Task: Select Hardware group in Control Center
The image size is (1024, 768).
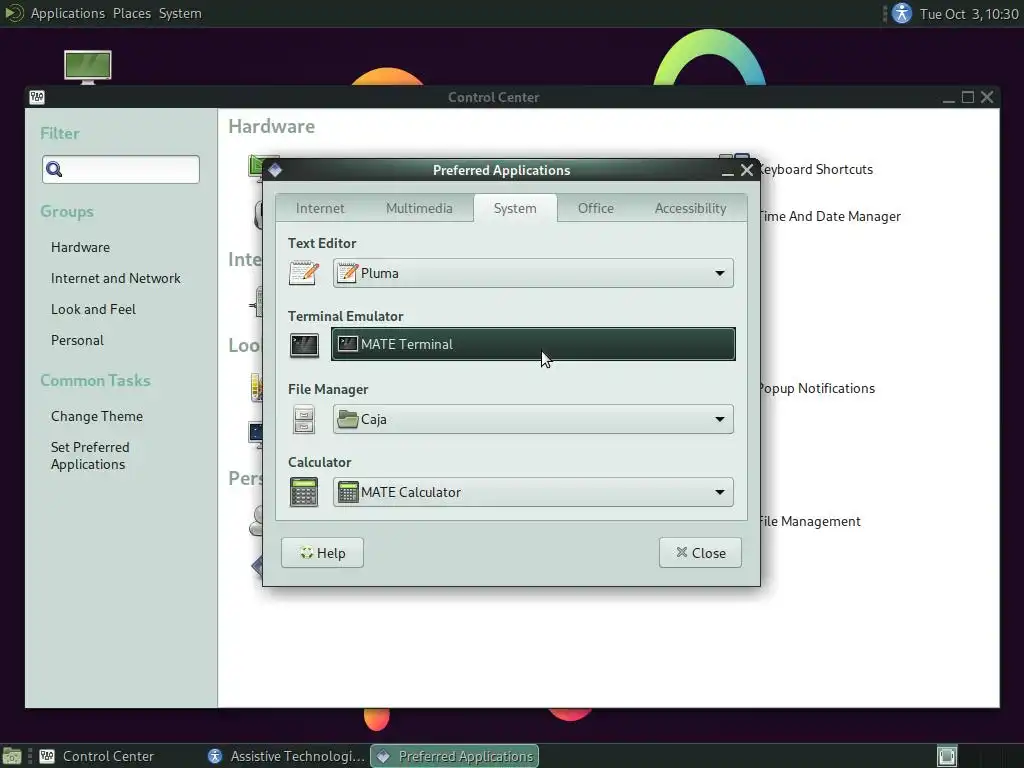Action: tap(80, 248)
